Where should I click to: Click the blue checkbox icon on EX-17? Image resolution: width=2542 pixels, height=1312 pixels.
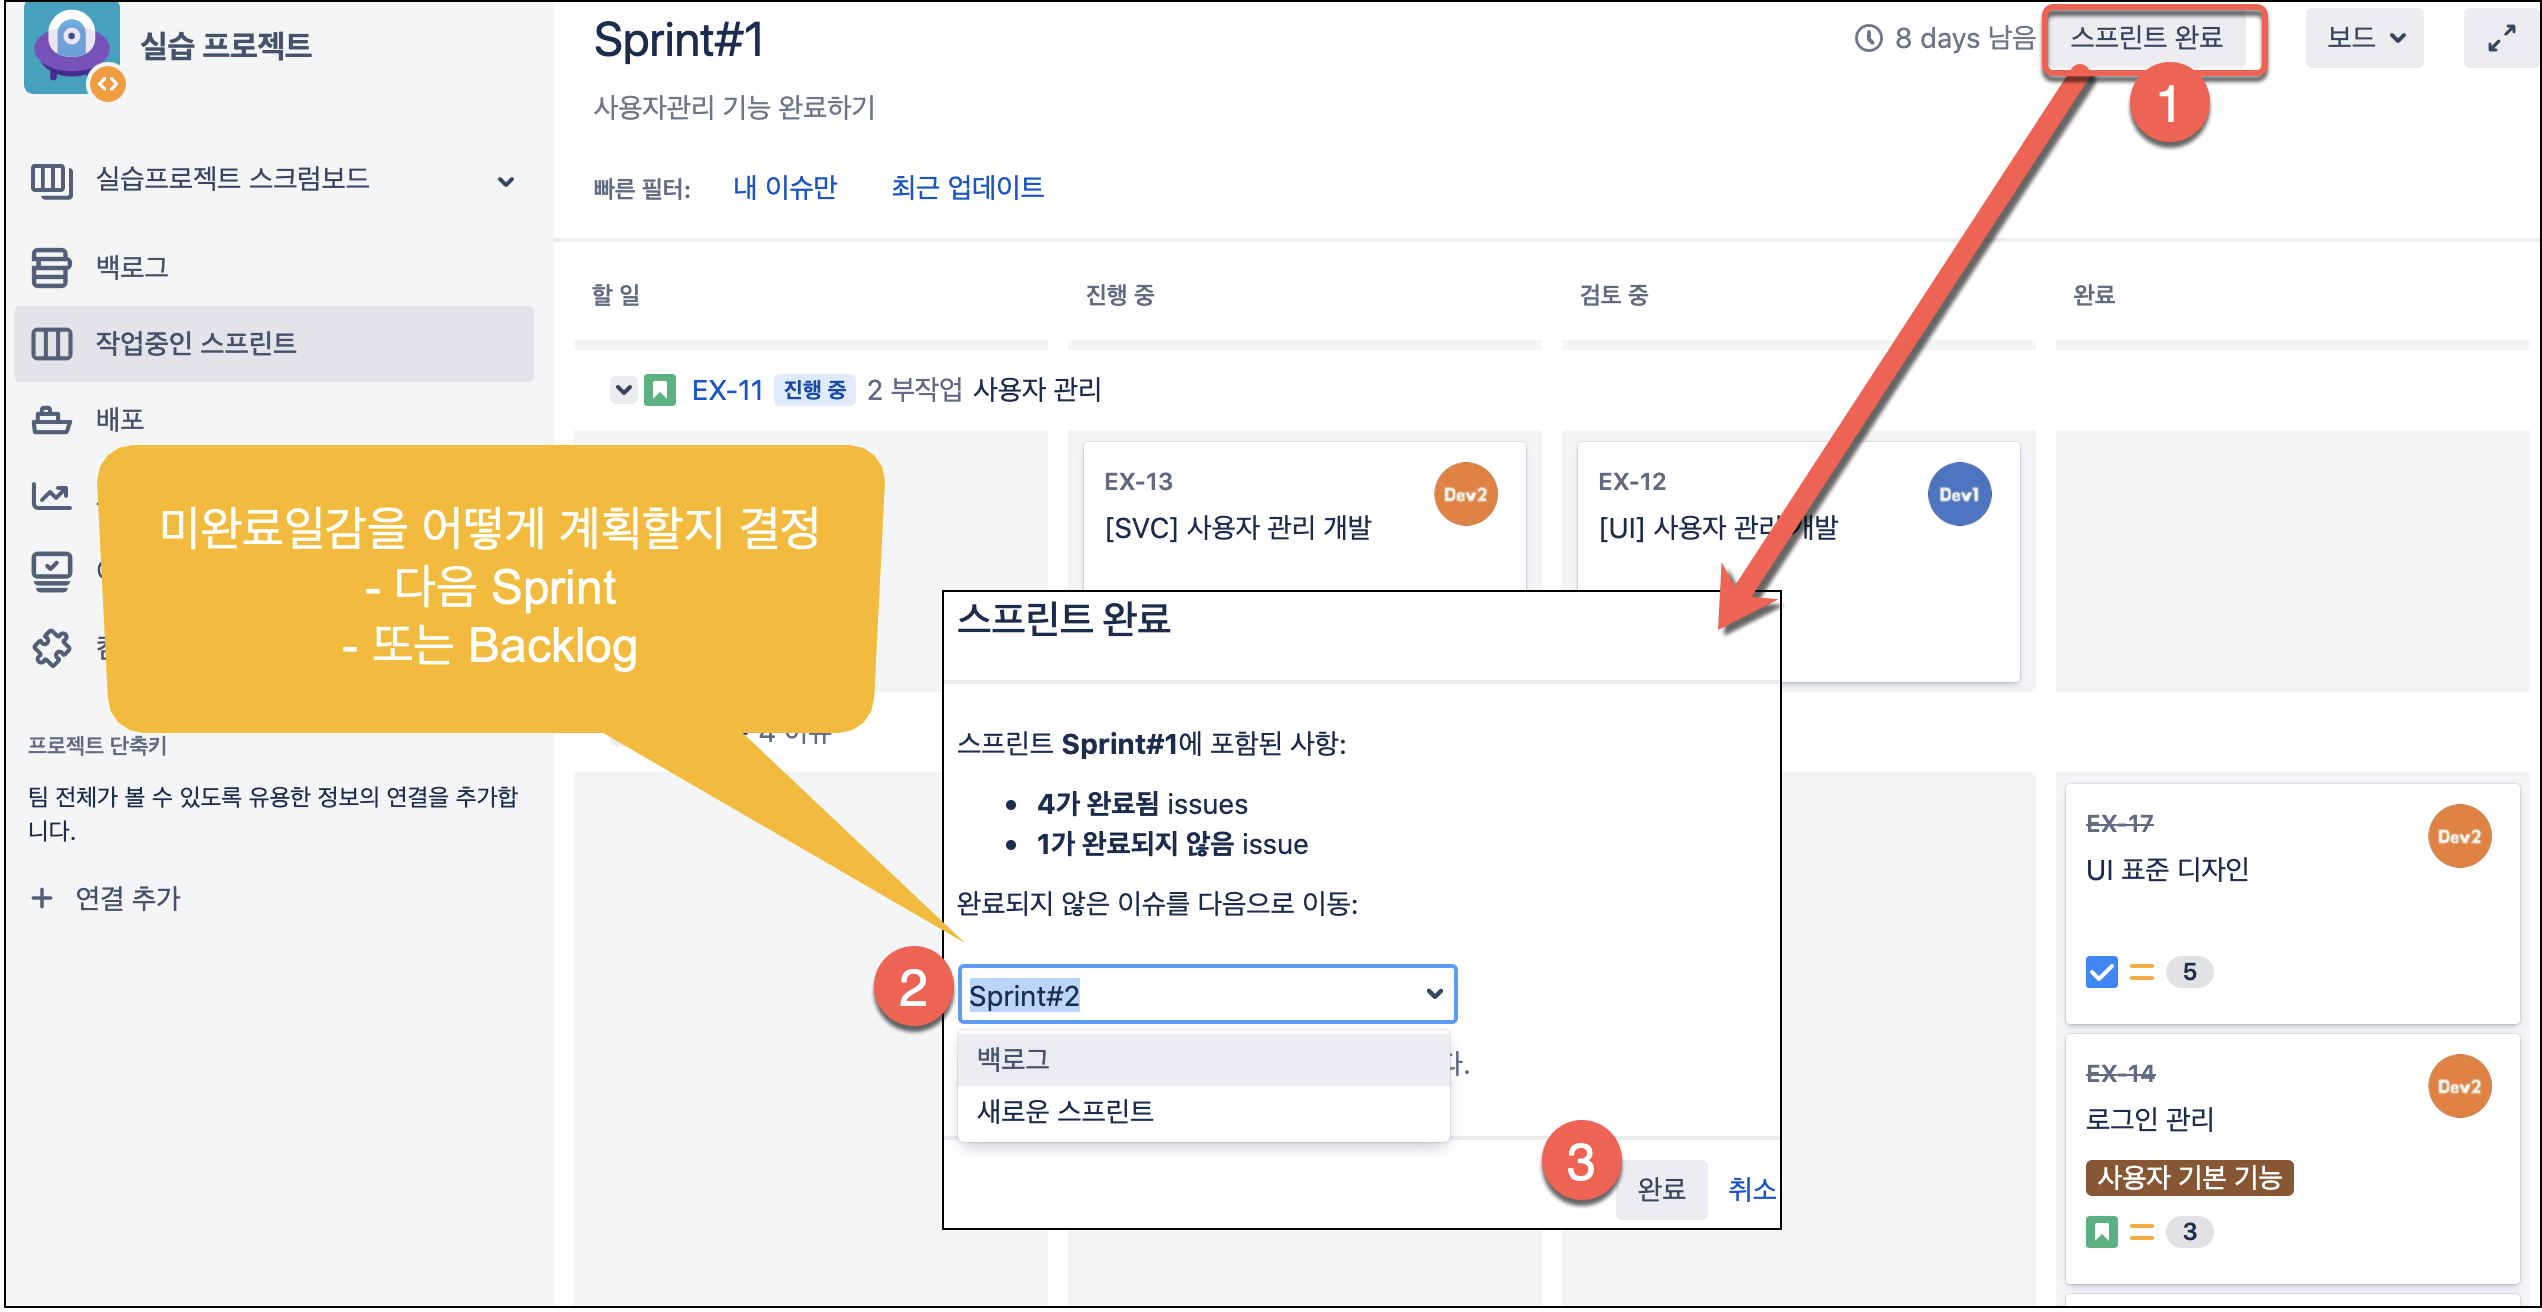pos(2101,971)
